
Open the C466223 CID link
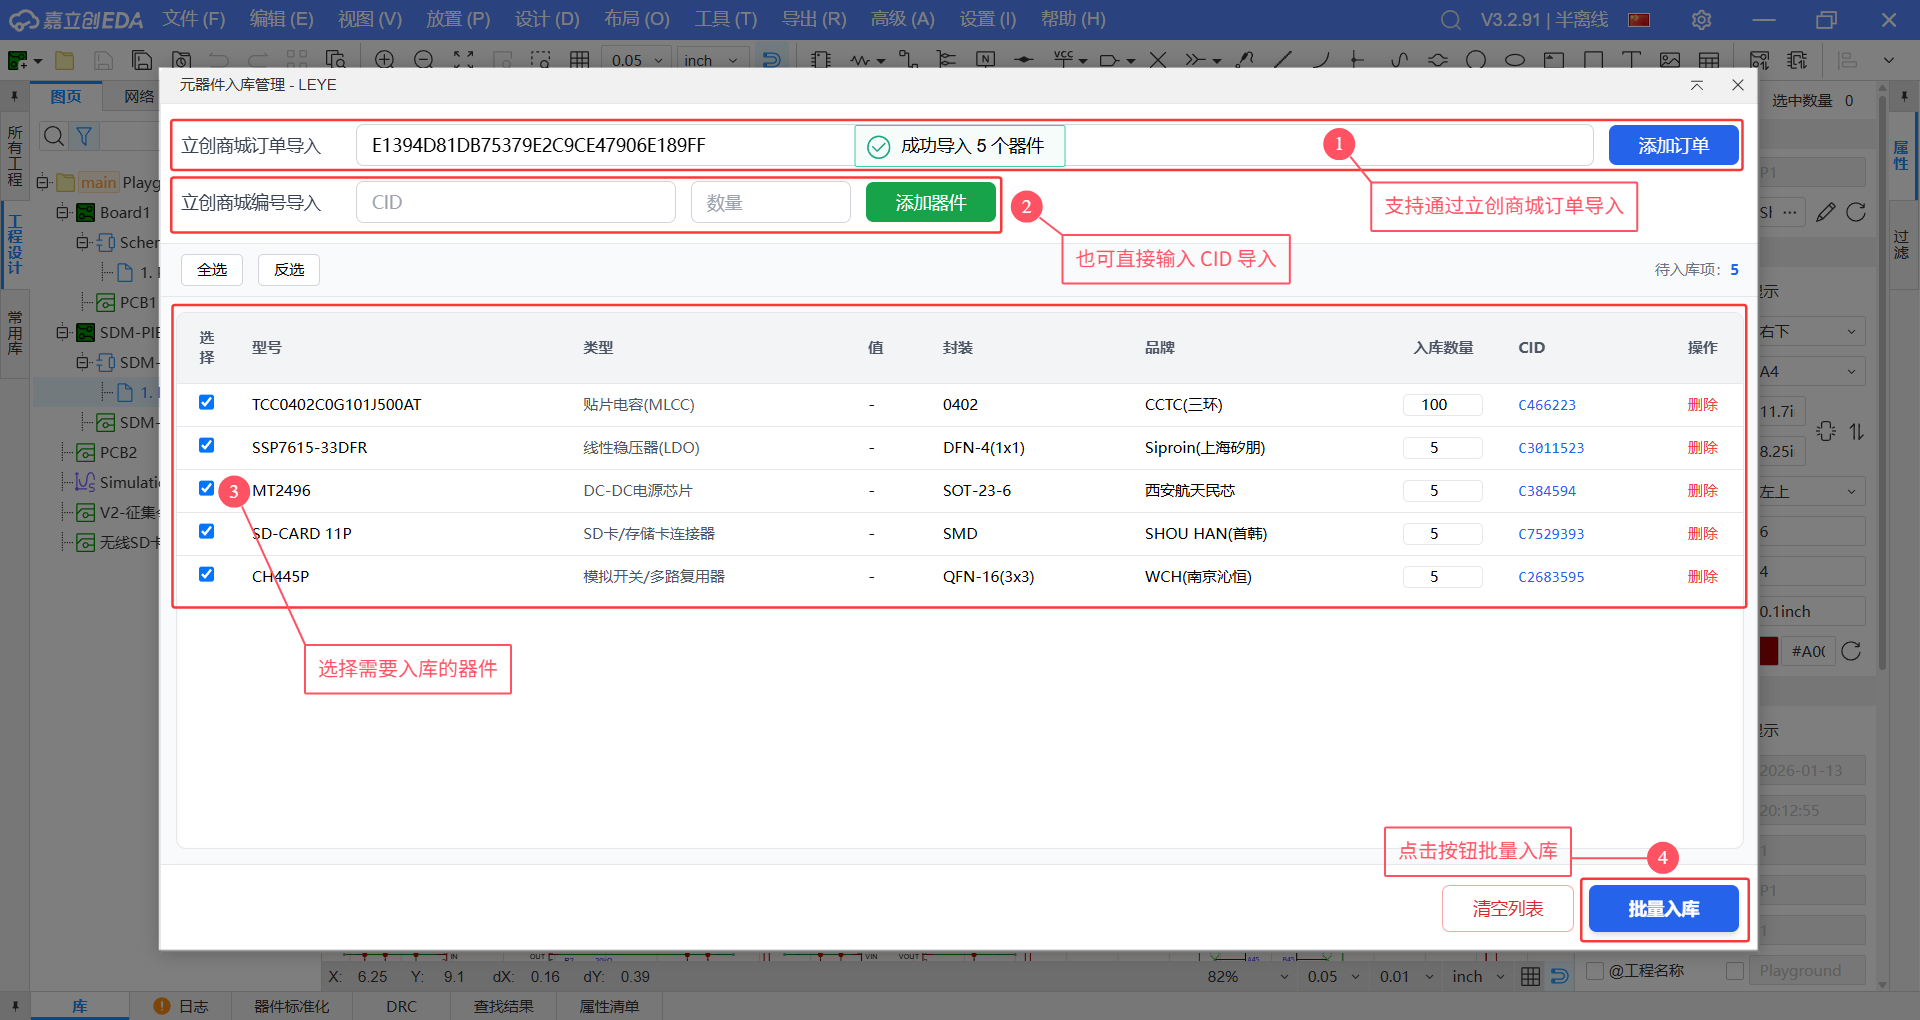[1546, 405]
